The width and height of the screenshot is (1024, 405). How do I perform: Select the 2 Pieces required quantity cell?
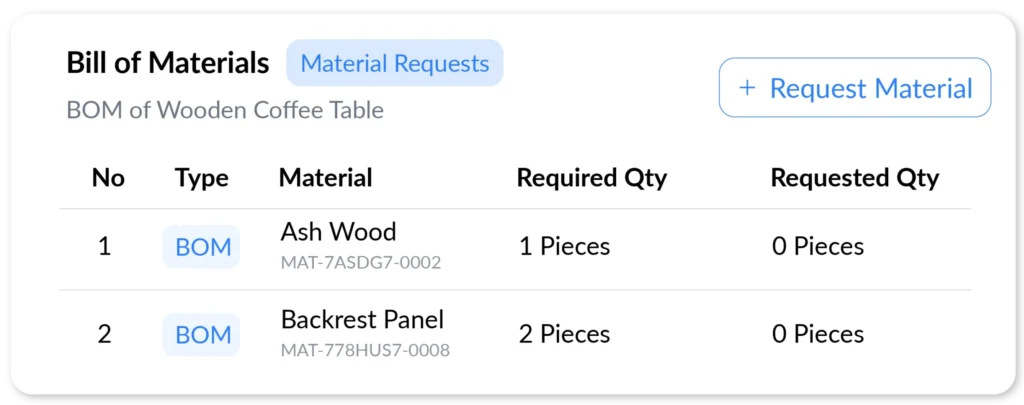(x=564, y=335)
